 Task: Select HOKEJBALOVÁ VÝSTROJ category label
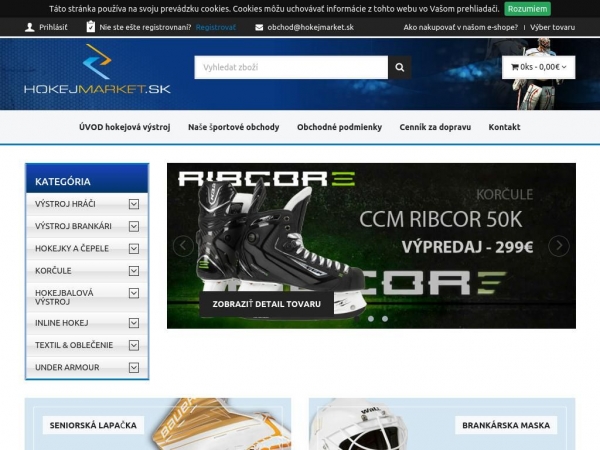[x=64, y=297]
